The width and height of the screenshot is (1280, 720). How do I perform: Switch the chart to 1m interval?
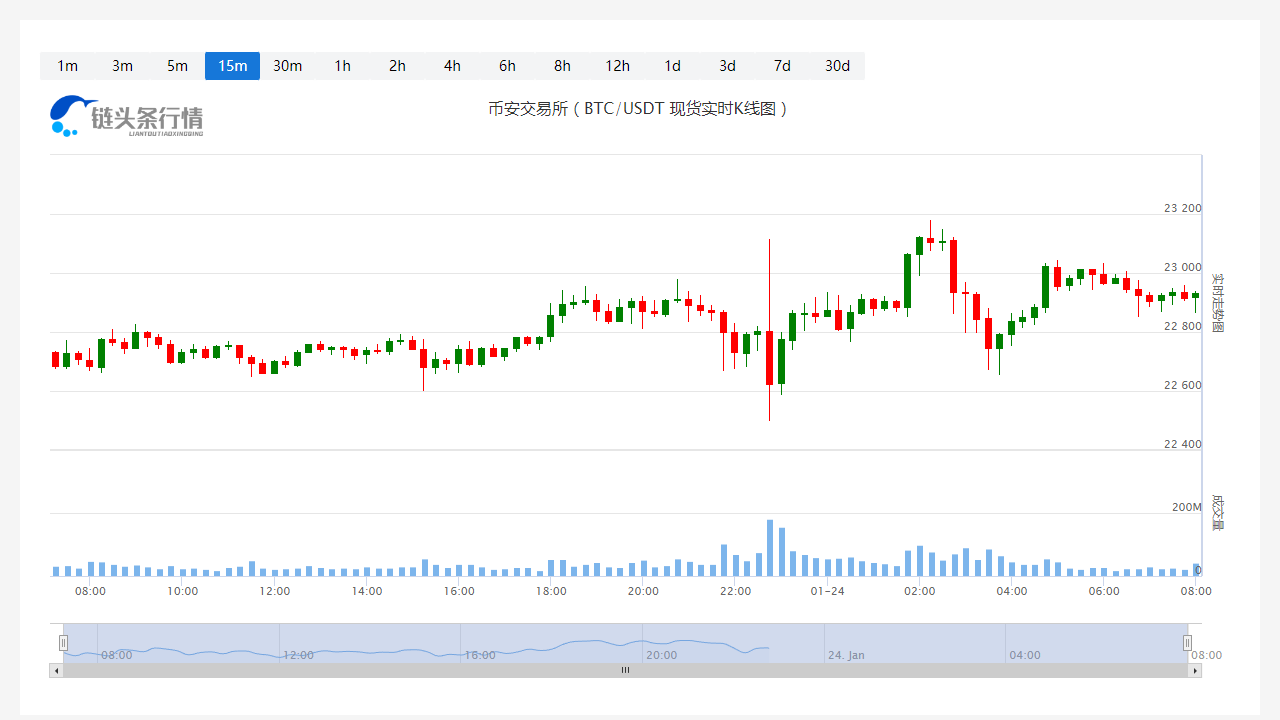[67, 65]
